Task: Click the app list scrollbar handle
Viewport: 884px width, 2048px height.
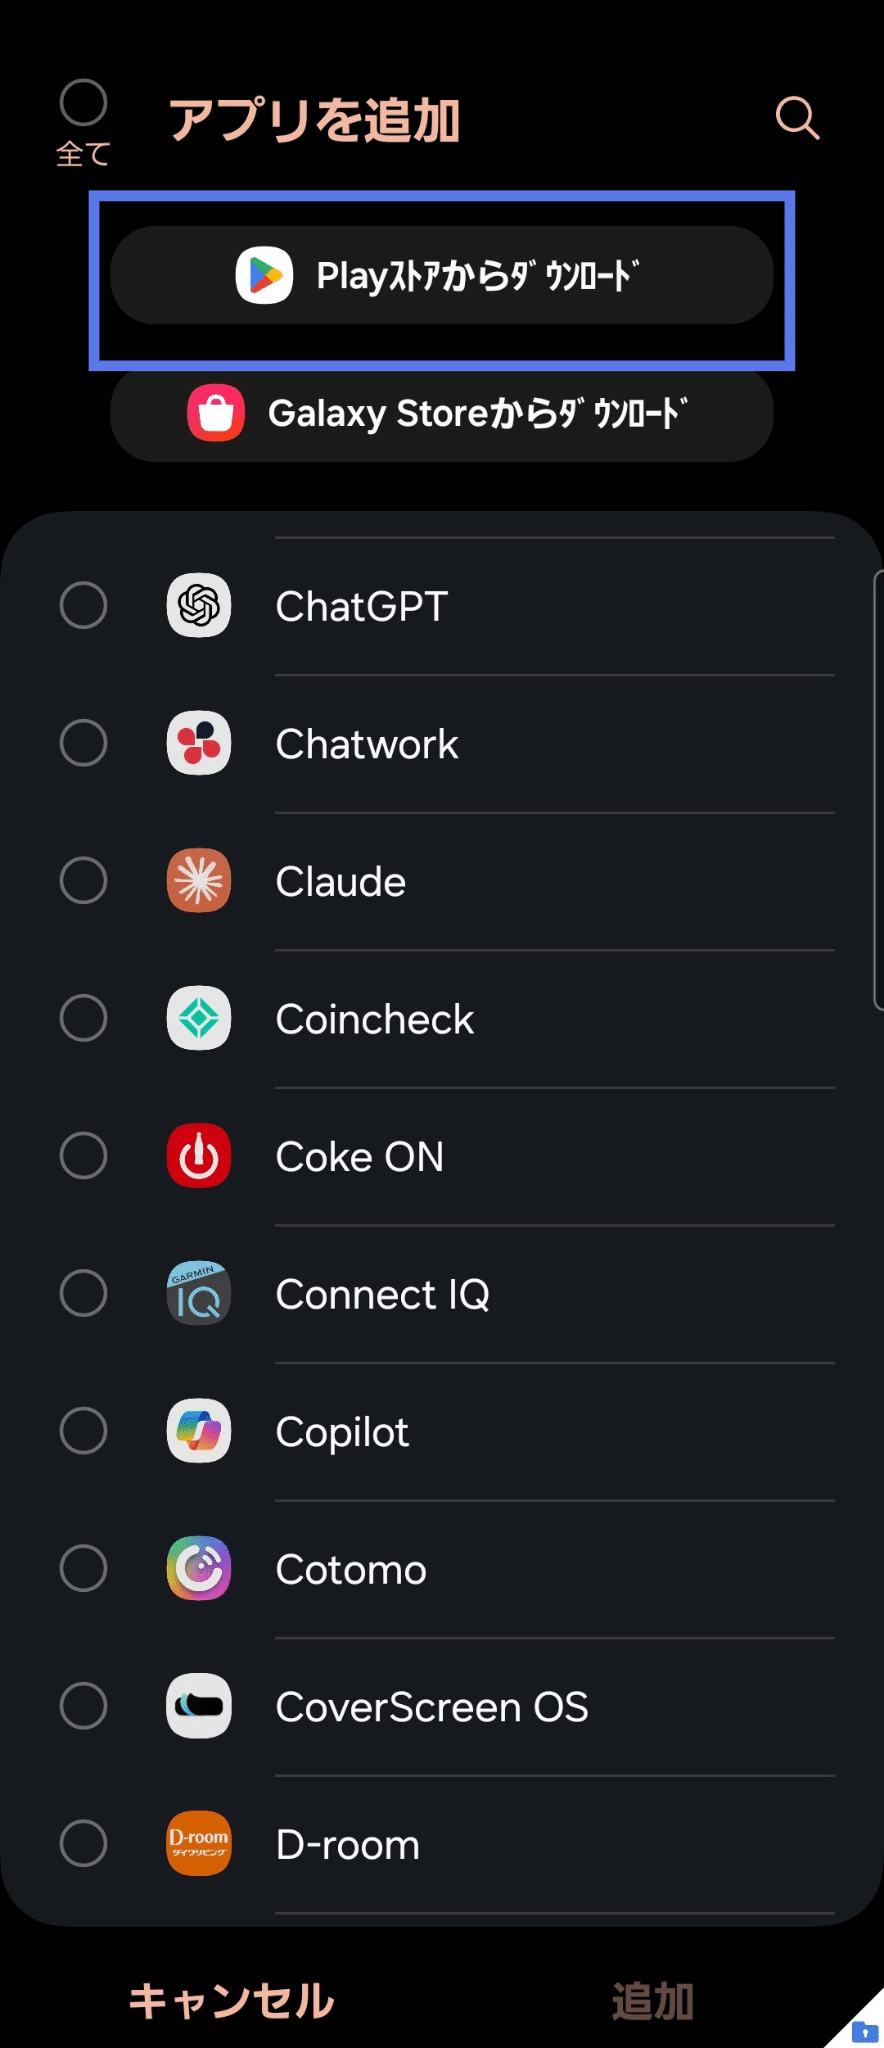Action: (878, 790)
